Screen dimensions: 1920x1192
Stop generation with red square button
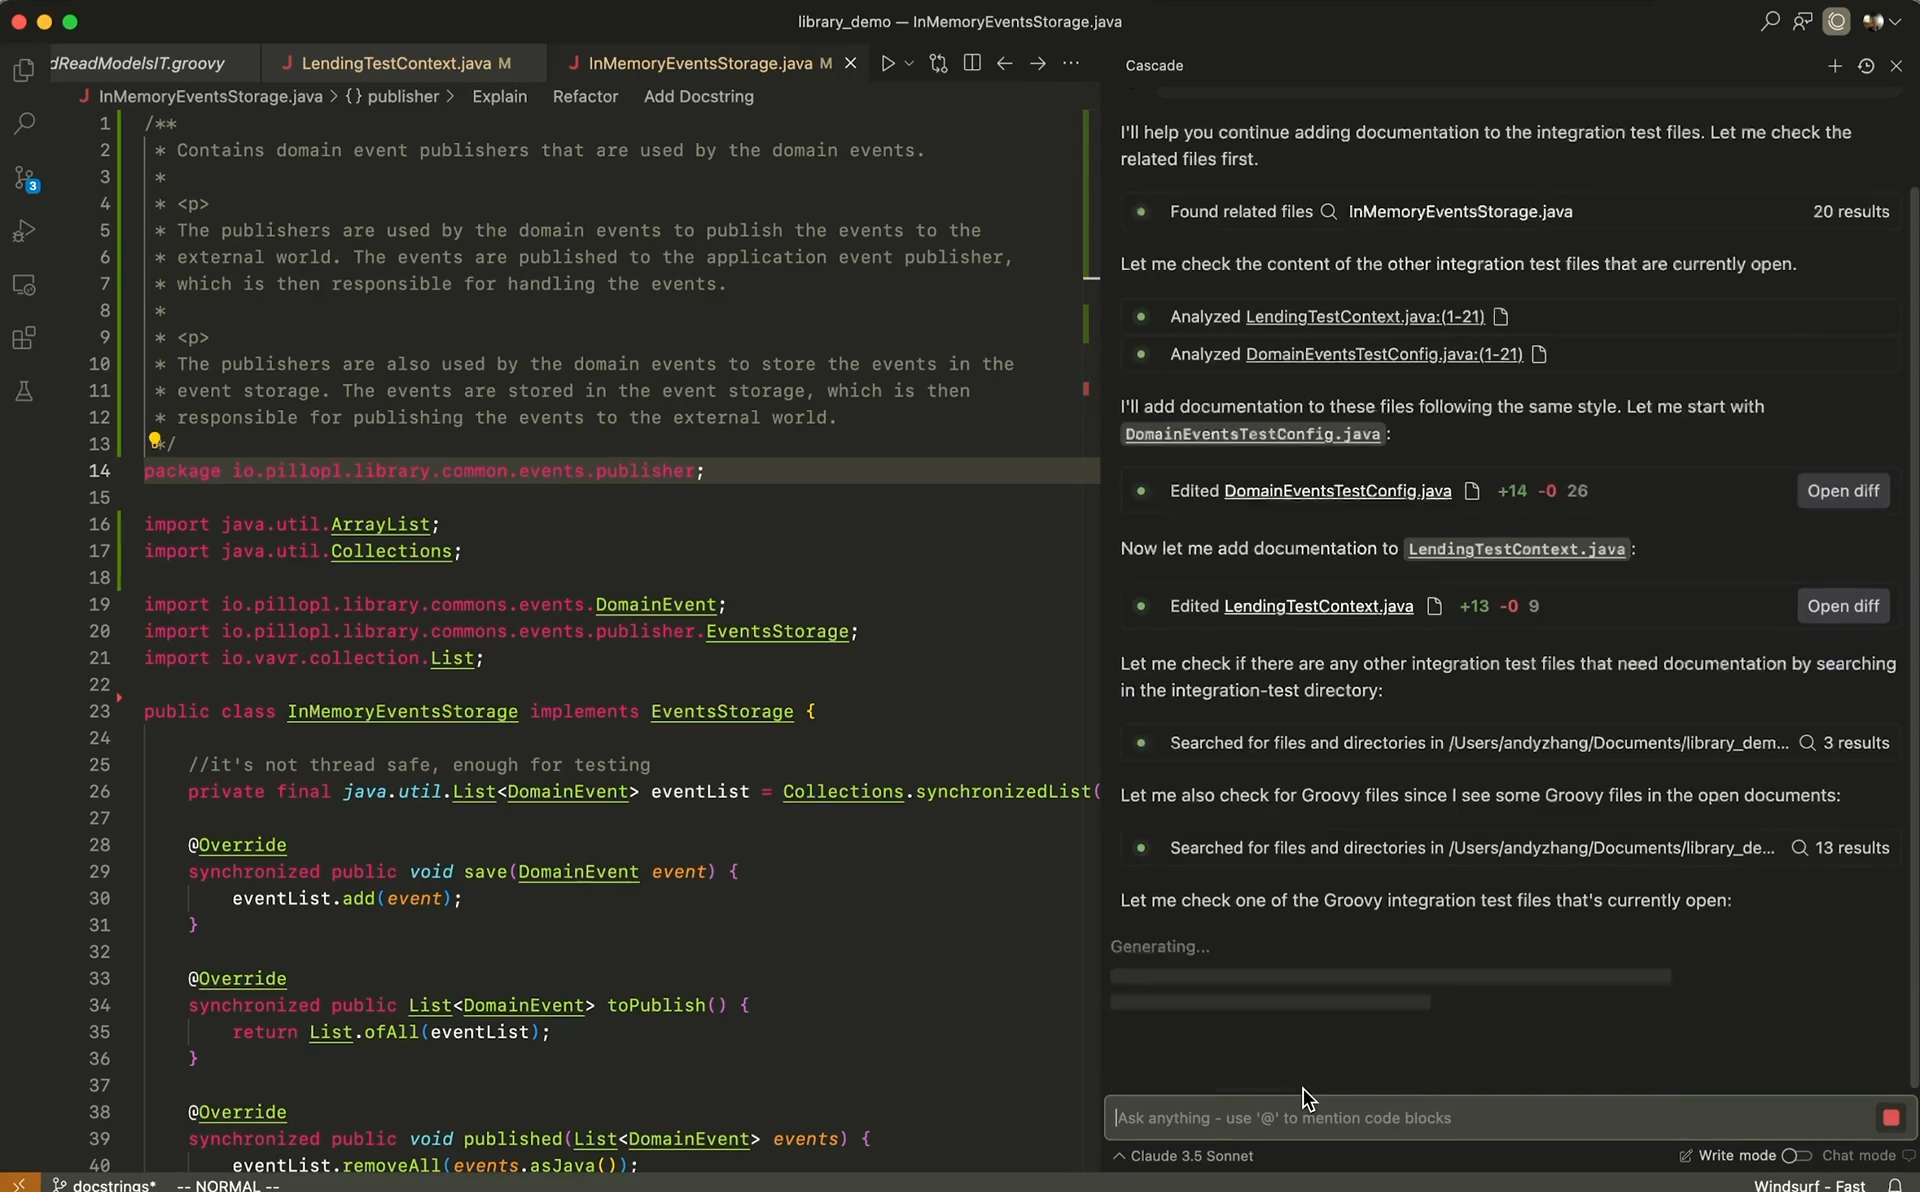[1890, 1118]
